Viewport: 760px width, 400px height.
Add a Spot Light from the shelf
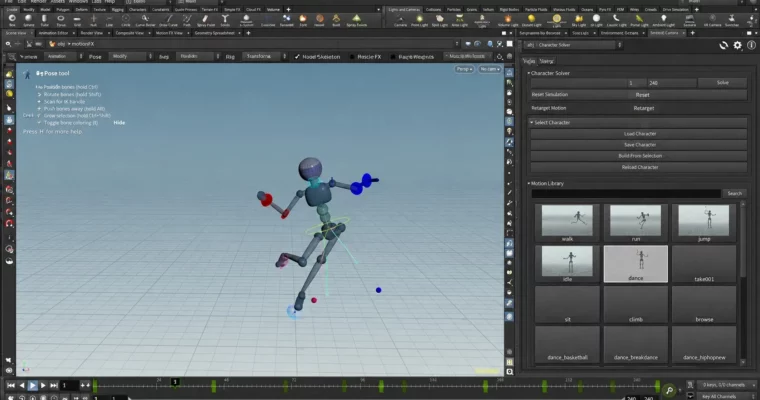coord(439,20)
